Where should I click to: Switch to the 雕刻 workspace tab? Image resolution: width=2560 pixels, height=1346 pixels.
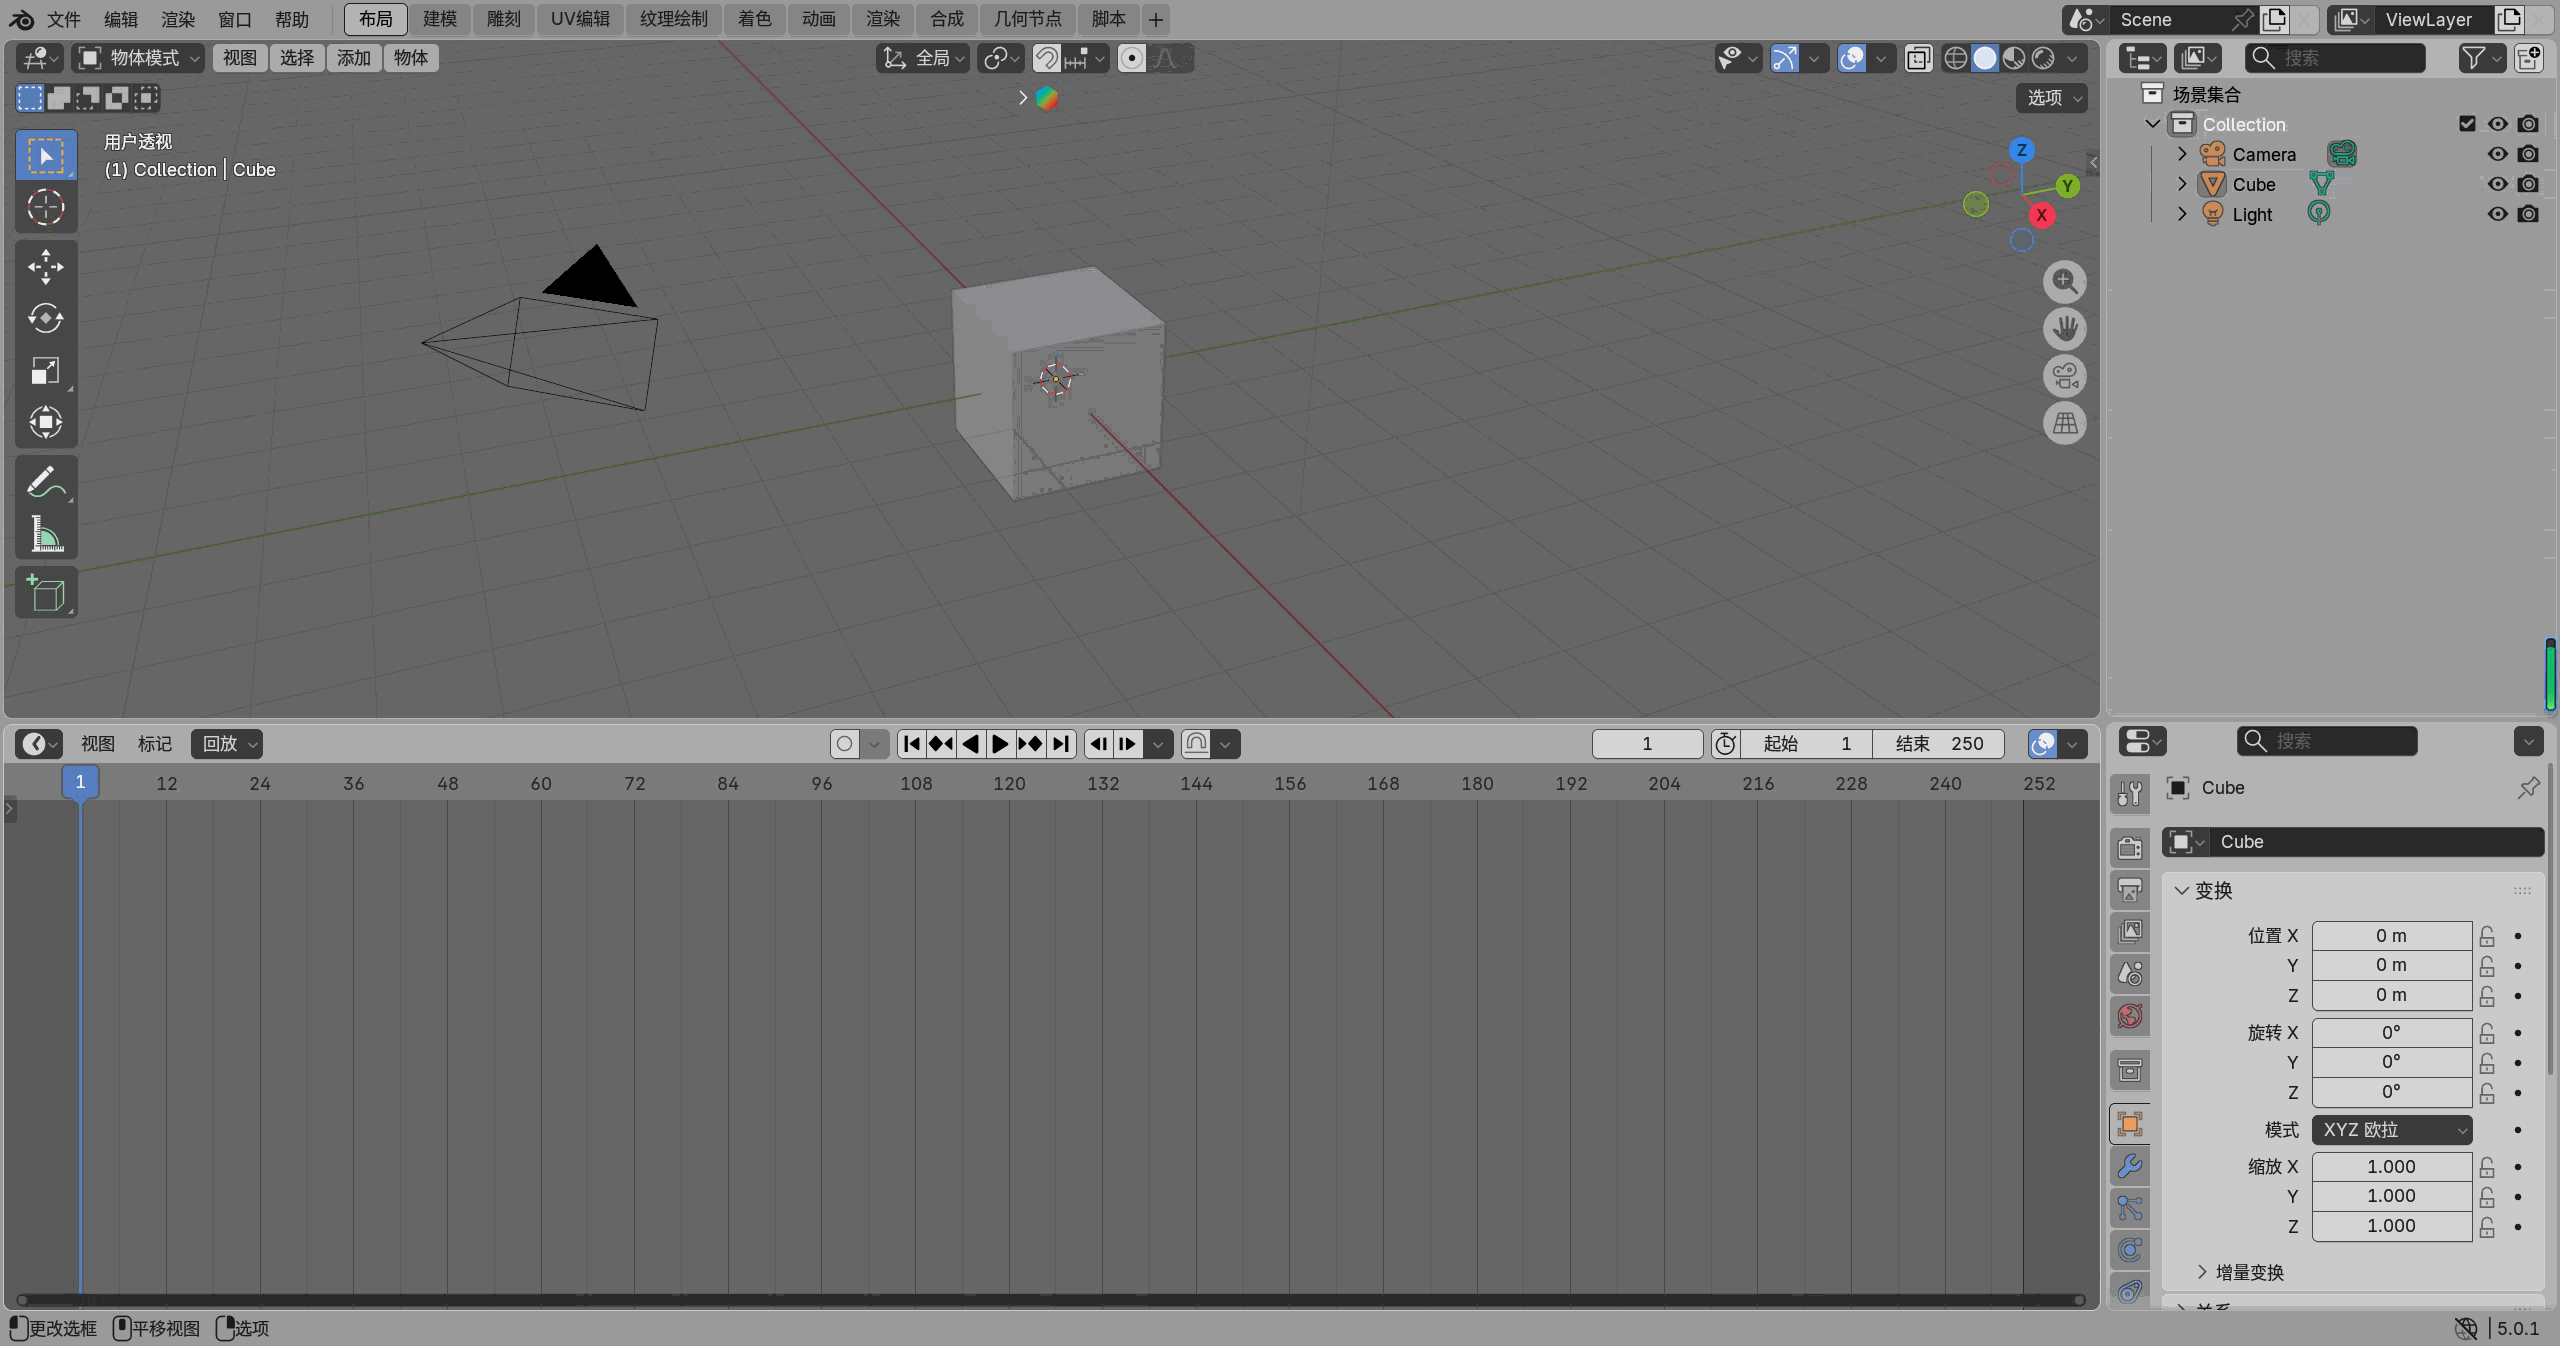(x=503, y=19)
